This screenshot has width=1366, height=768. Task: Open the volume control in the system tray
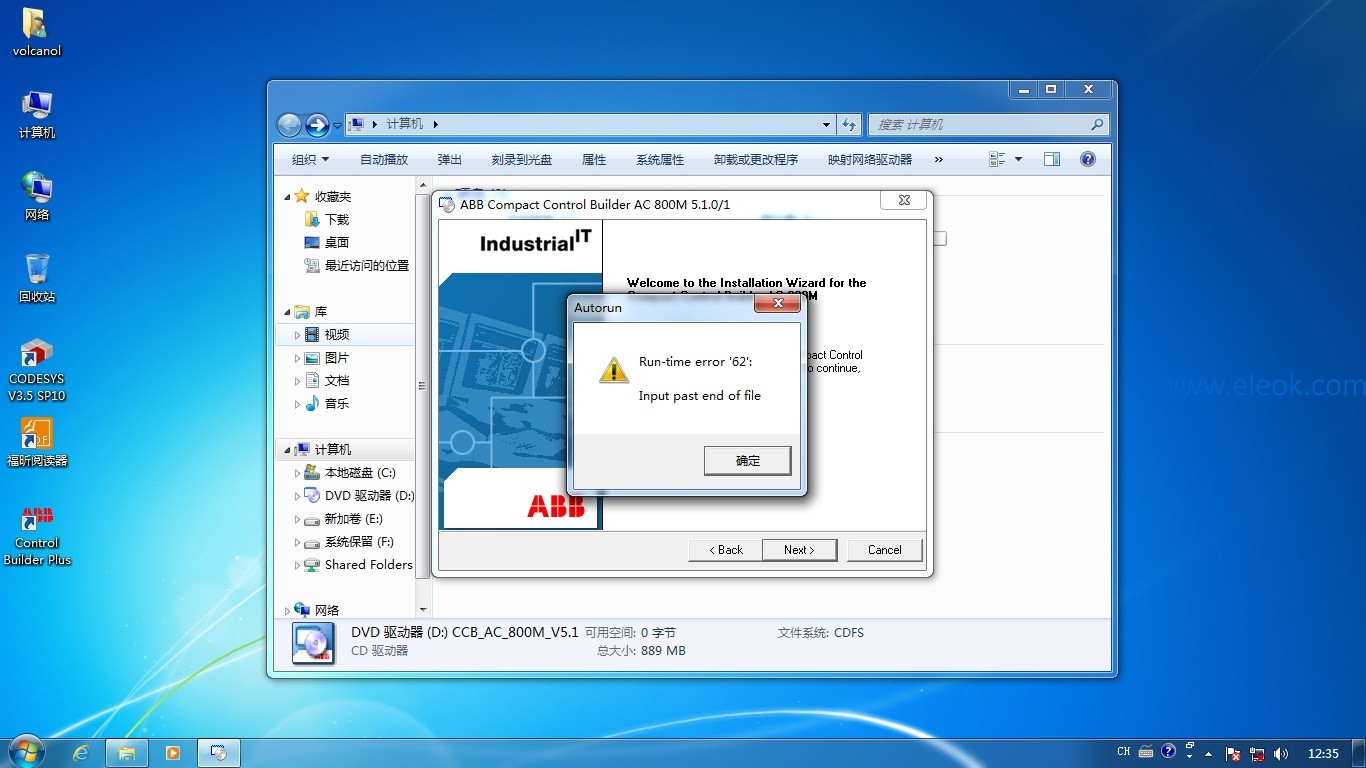[x=1281, y=753]
